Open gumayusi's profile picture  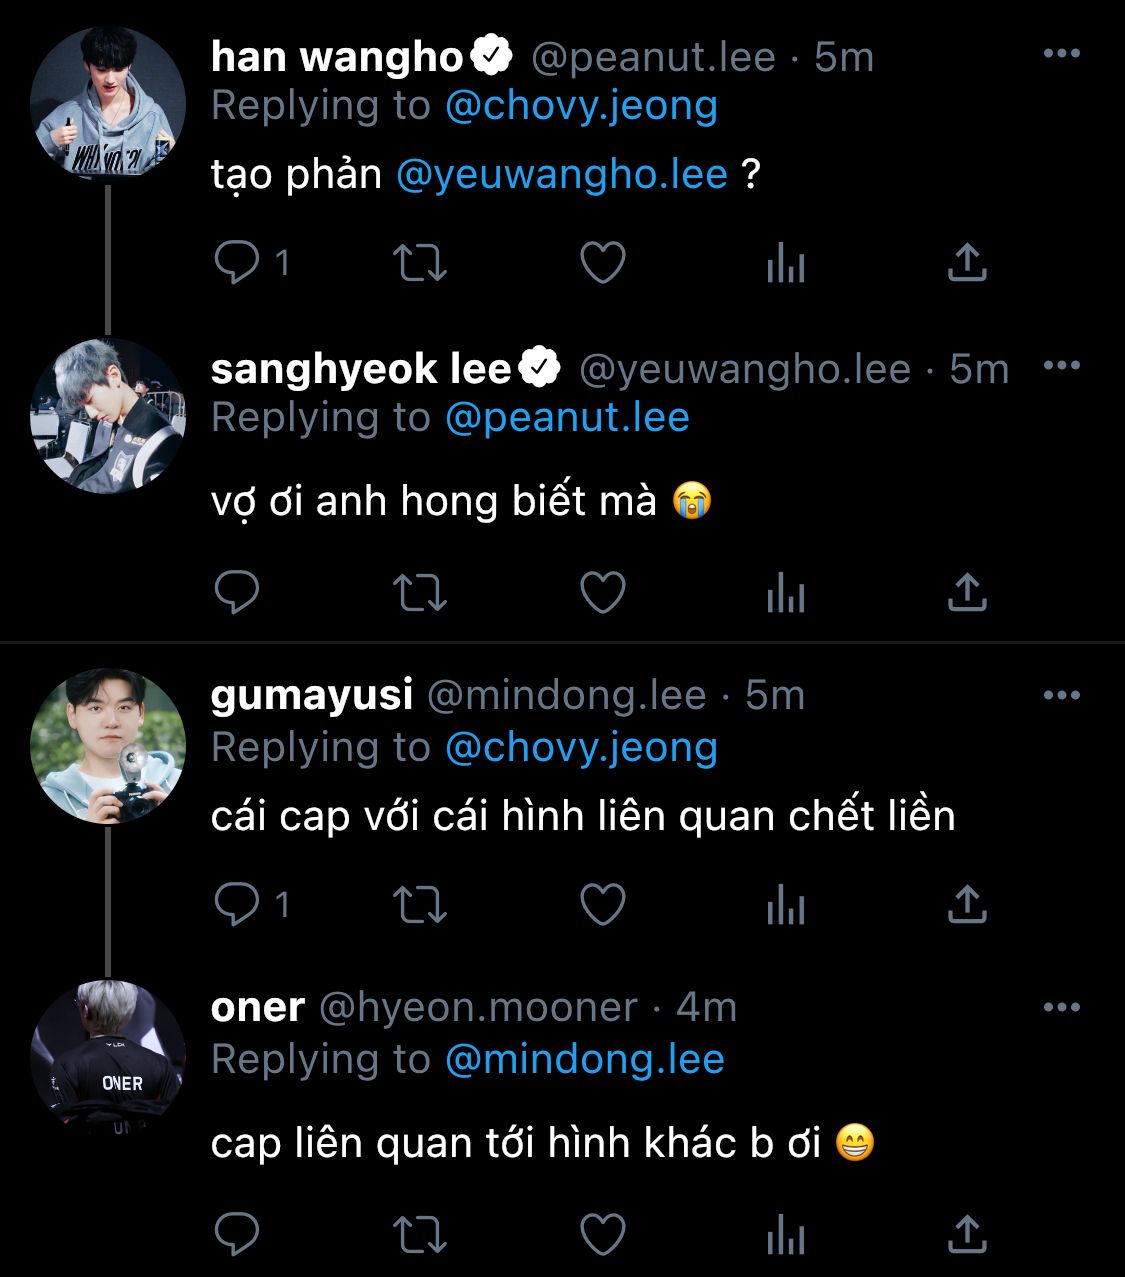point(108,746)
